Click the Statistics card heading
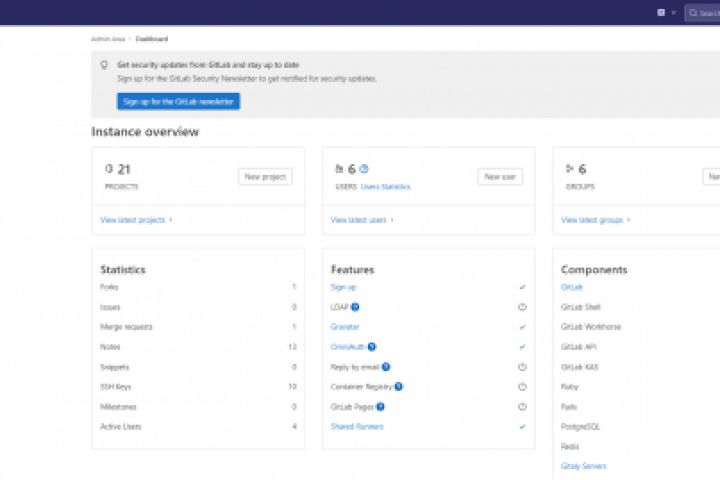This screenshot has width=720, height=480. 123,270
